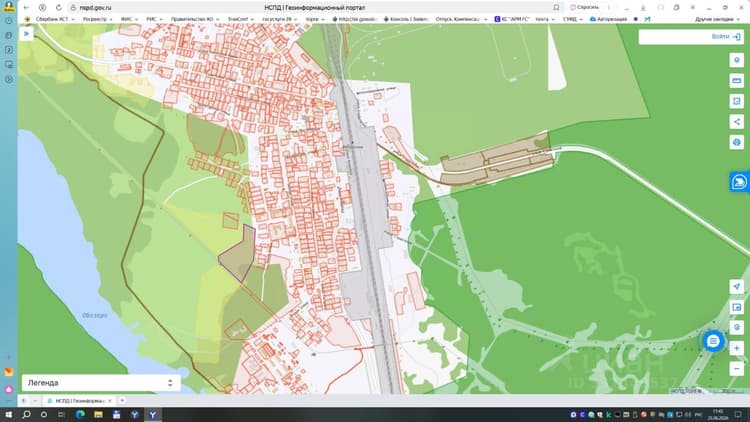Open the share map icon
This screenshot has width=750, height=422.
(737, 122)
